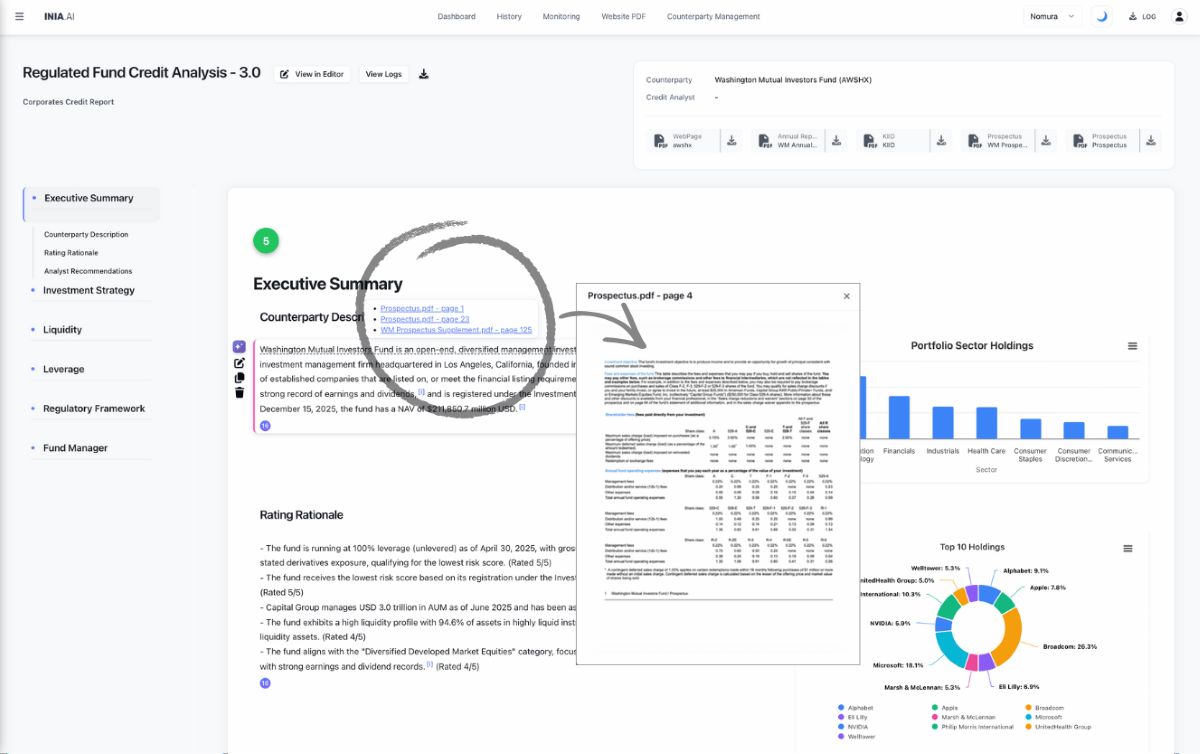Expand the Fund Manager section
Image resolution: width=1200 pixels, height=754 pixels.
(75, 448)
